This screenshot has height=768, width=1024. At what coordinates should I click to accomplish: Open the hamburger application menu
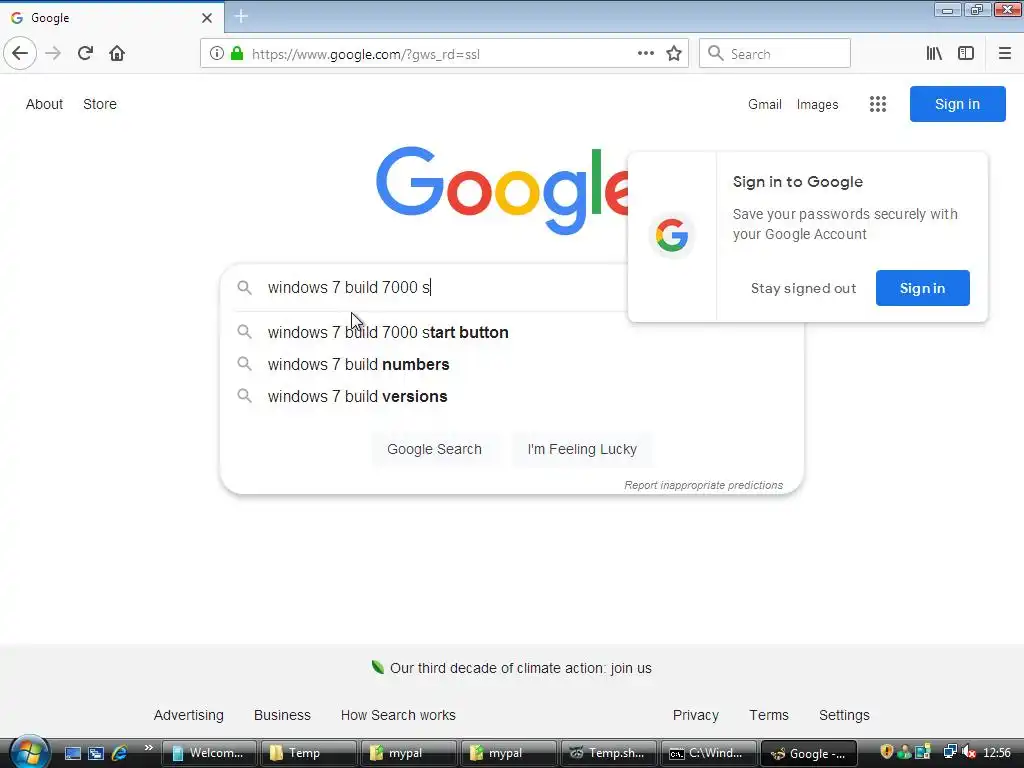(x=1004, y=54)
